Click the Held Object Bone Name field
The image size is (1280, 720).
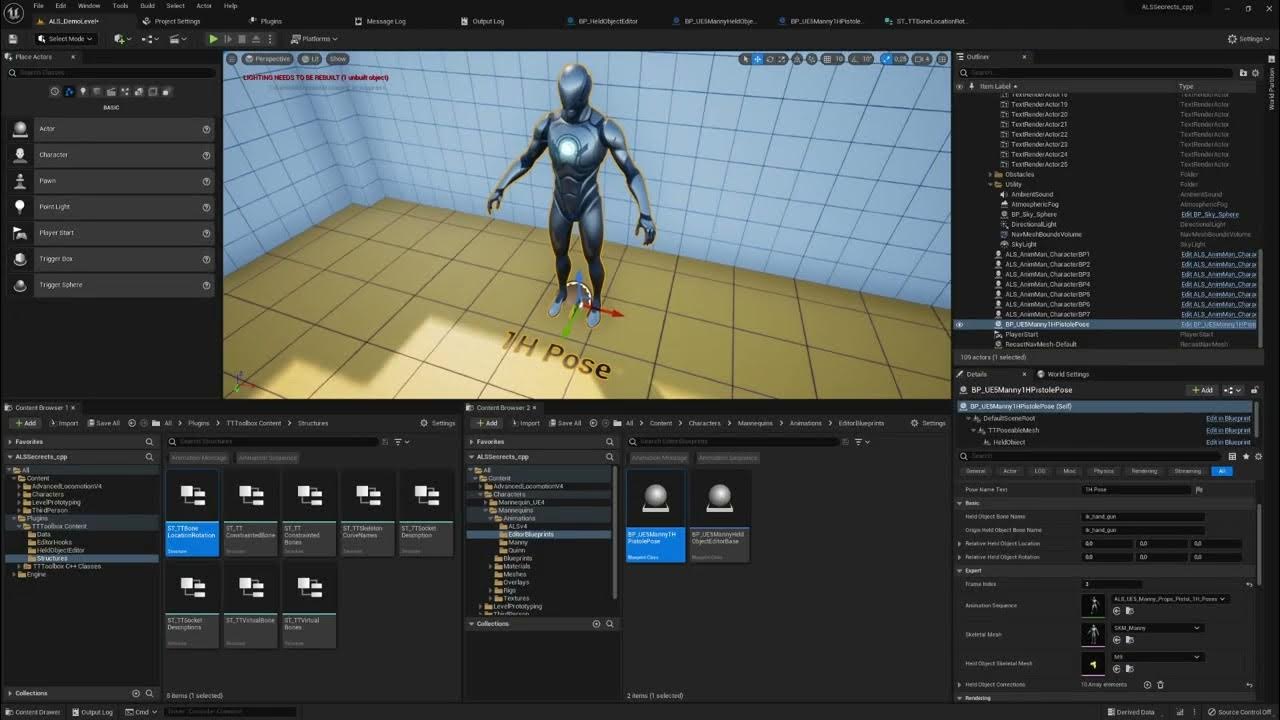pyautogui.click(x=1143, y=517)
